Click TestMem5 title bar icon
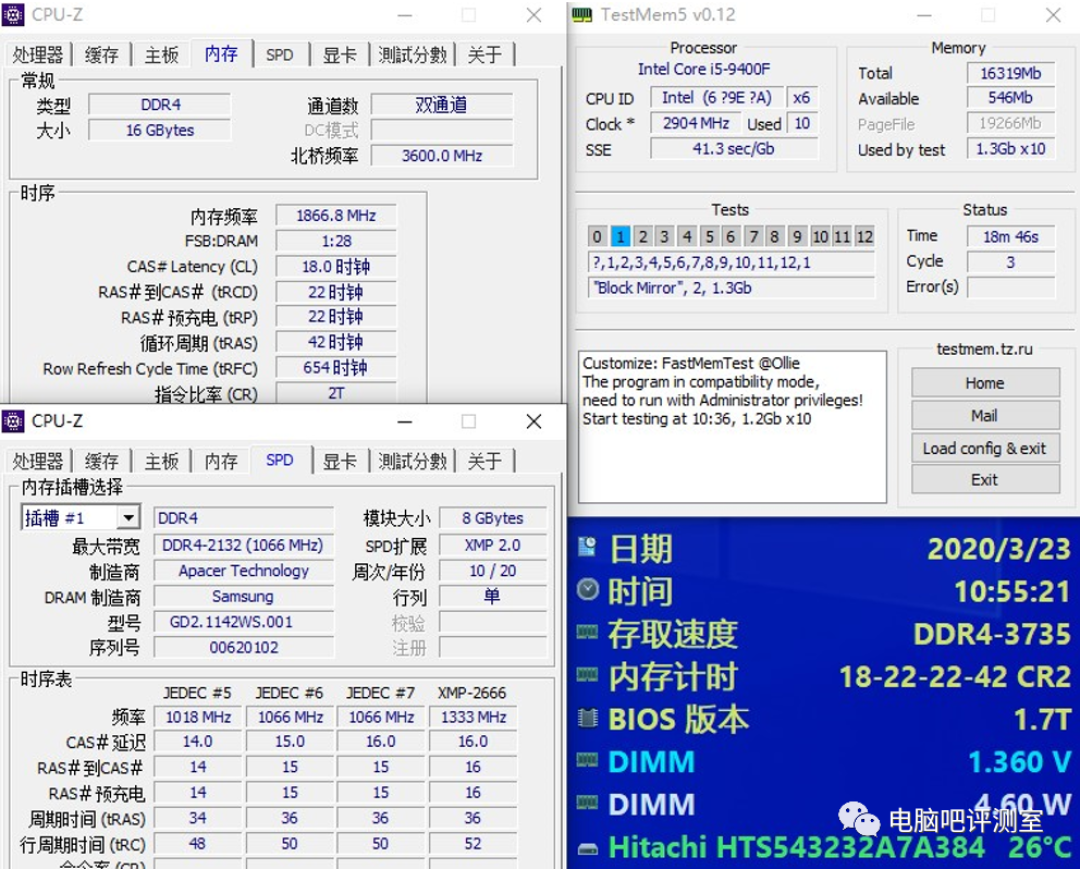Image resolution: width=1080 pixels, height=869 pixels. point(582,14)
